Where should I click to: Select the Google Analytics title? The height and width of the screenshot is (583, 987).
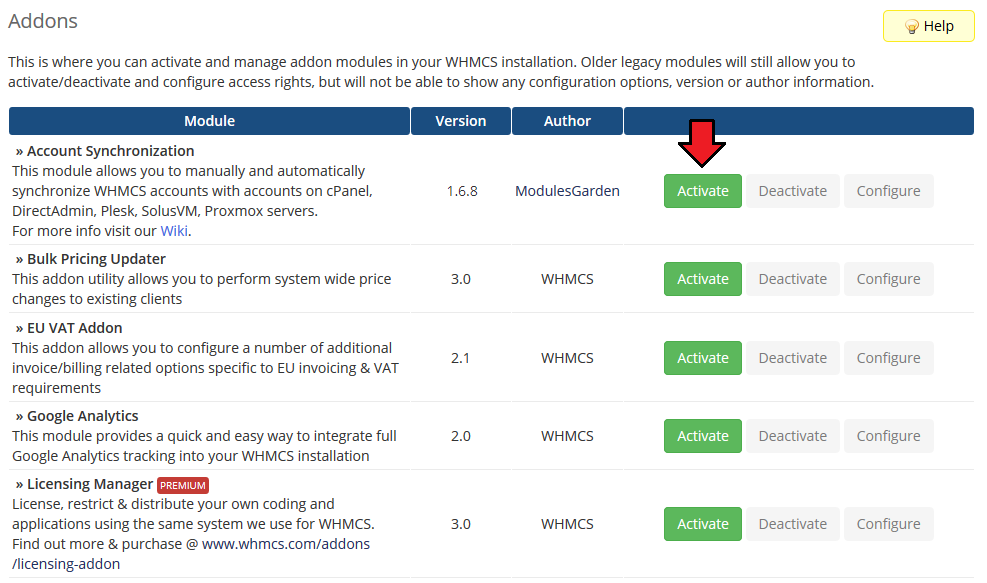click(x=82, y=416)
